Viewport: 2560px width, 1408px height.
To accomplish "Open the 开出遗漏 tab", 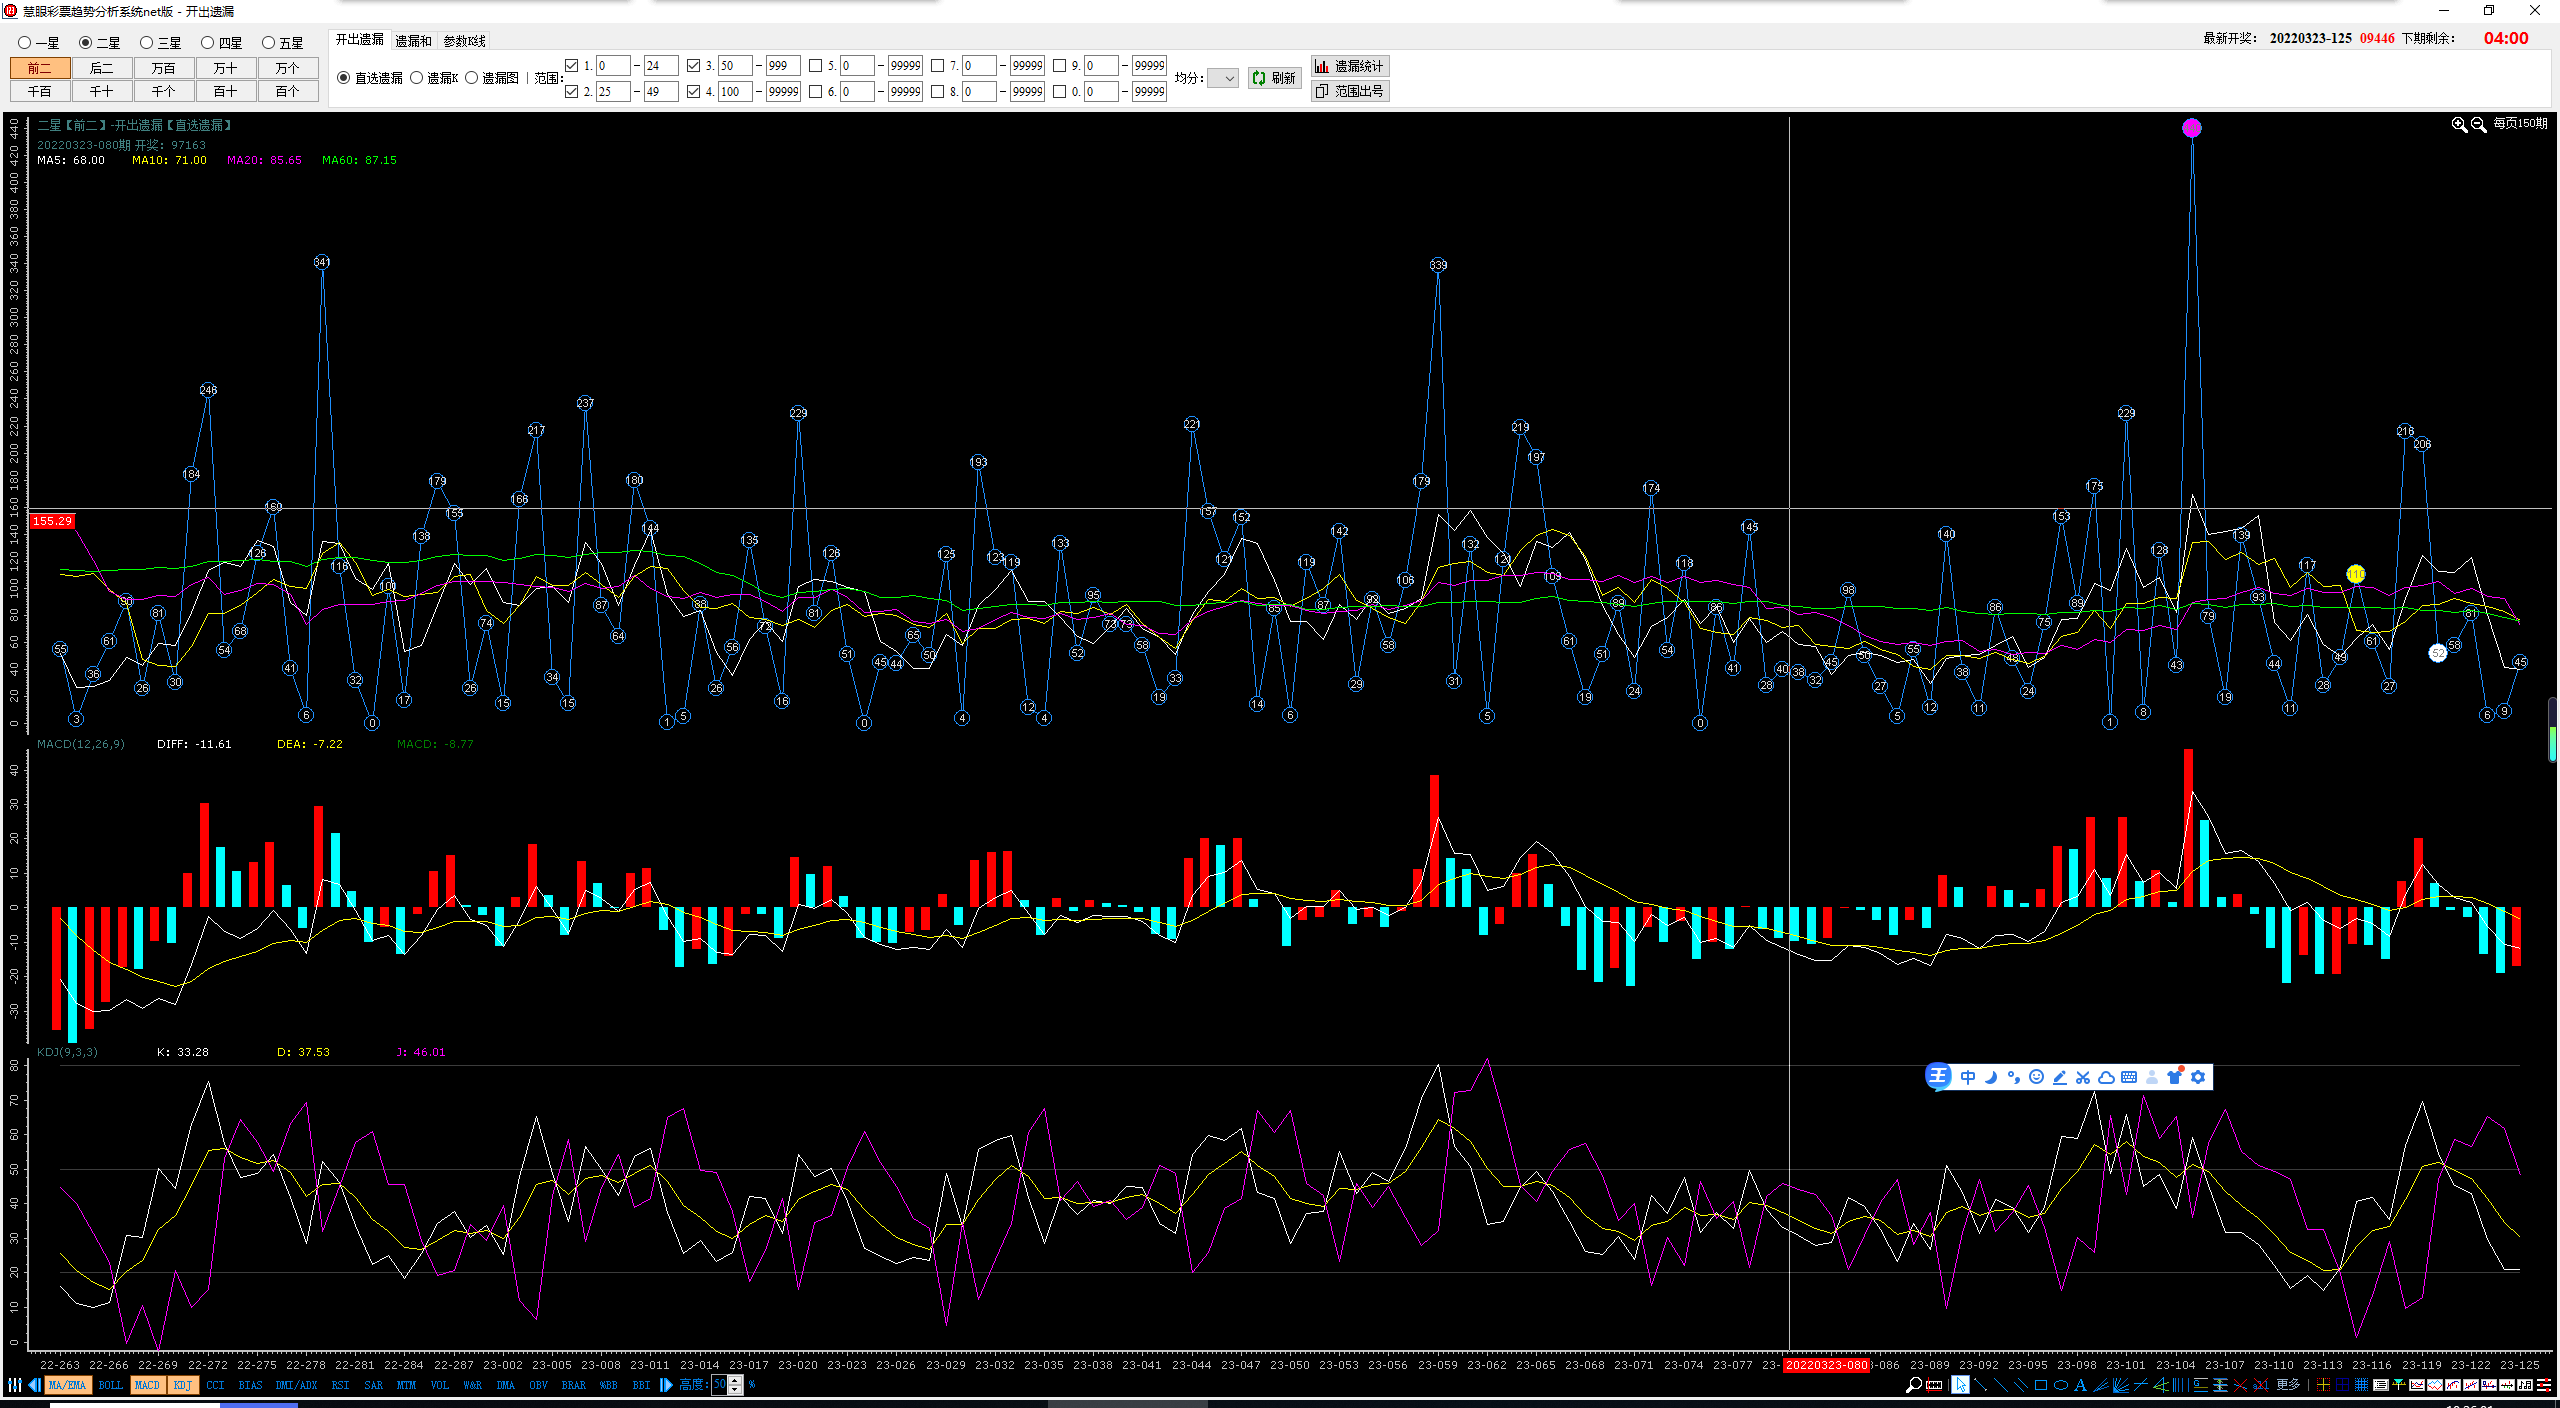I will [x=360, y=39].
